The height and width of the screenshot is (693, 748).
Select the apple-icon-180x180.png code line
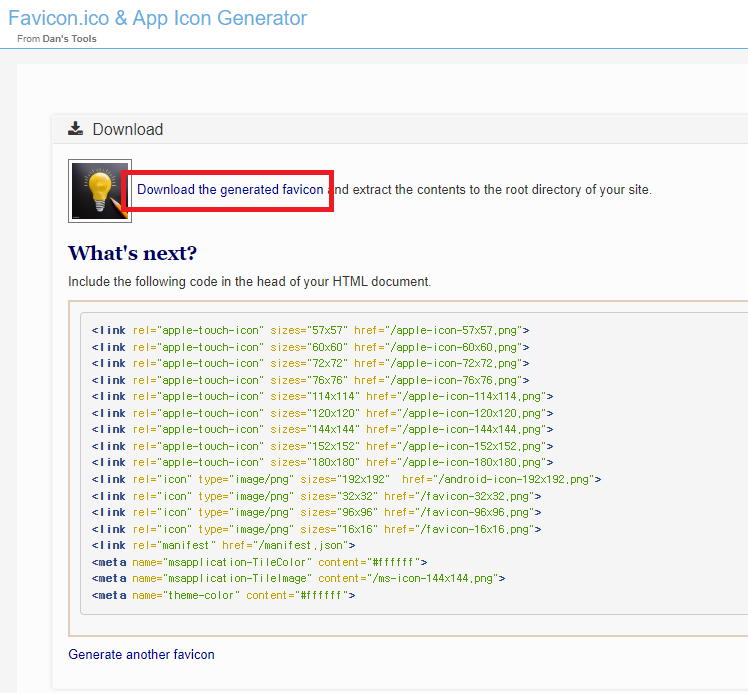(x=322, y=462)
